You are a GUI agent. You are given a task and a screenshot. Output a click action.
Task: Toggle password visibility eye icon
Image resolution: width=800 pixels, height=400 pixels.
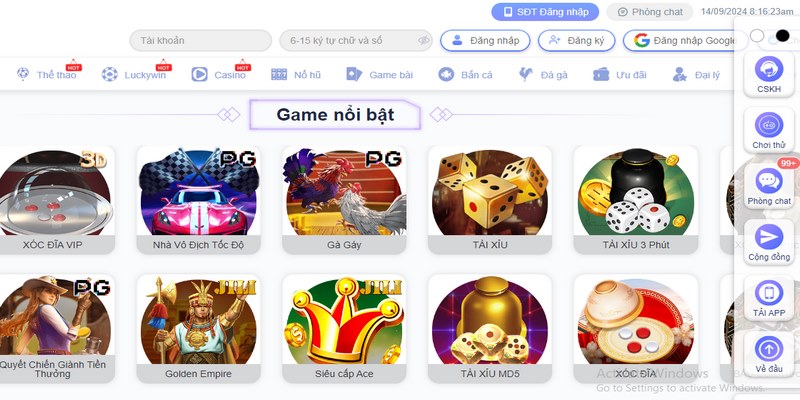tap(423, 40)
